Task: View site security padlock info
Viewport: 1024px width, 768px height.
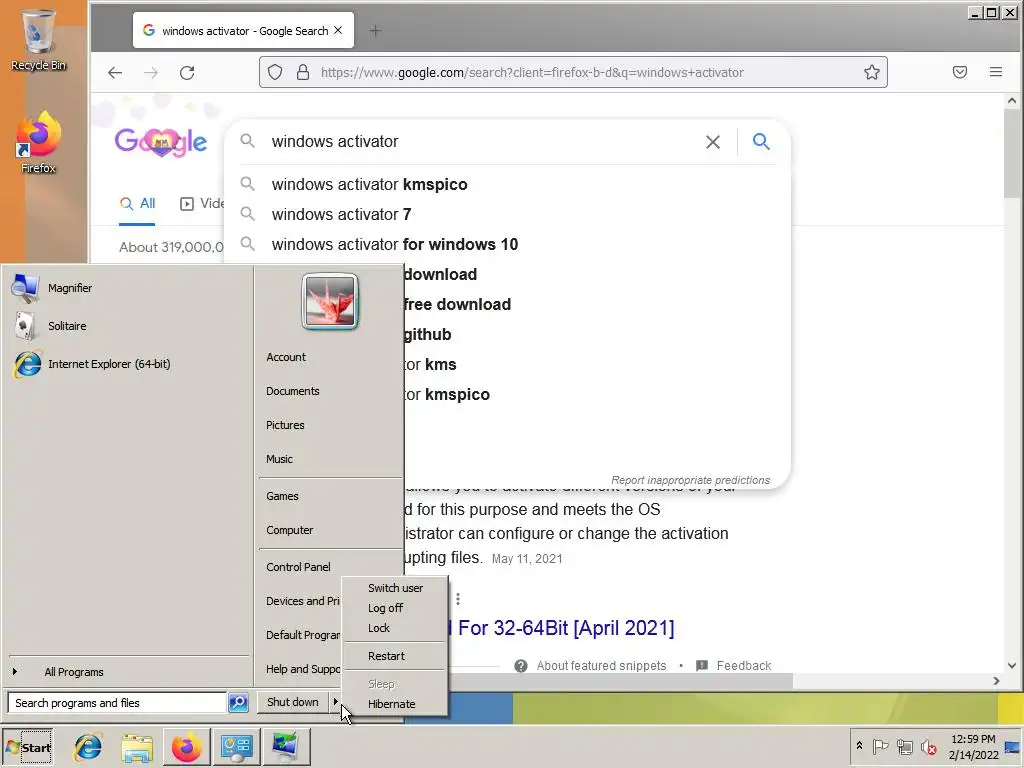Action: point(302,72)
